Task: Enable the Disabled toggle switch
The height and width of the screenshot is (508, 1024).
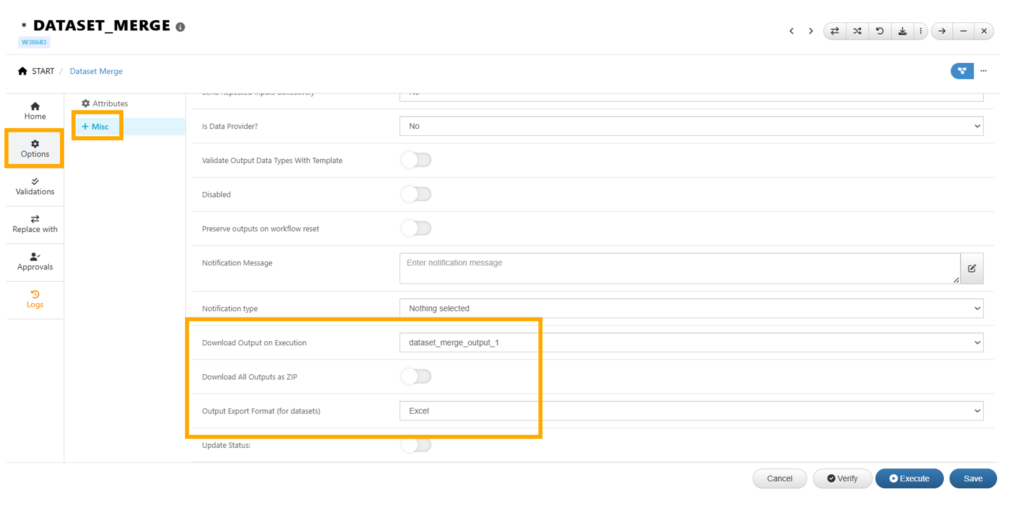Action: click(415, 194)
